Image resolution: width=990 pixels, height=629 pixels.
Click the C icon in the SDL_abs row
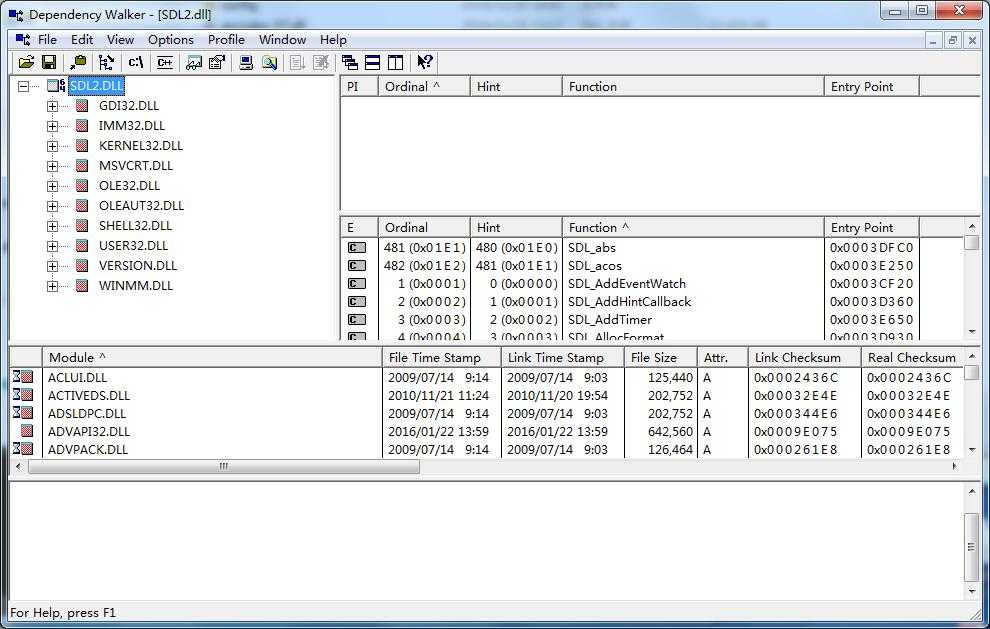pos(357,248)
